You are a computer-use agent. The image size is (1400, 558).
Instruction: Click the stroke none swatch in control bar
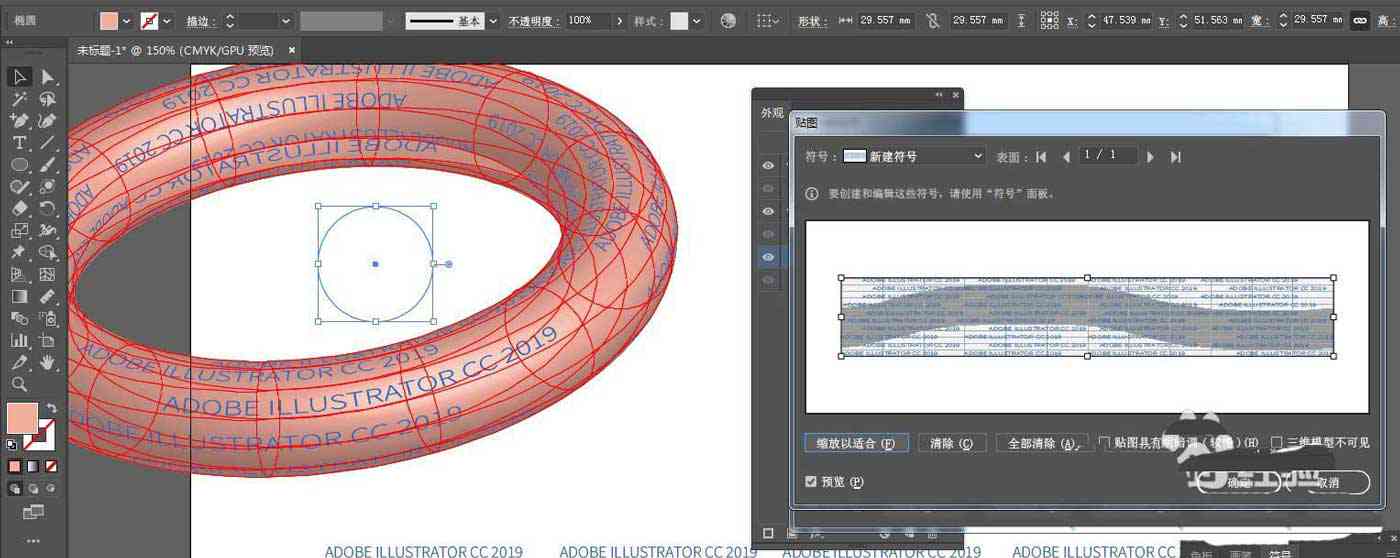point(149,20)
